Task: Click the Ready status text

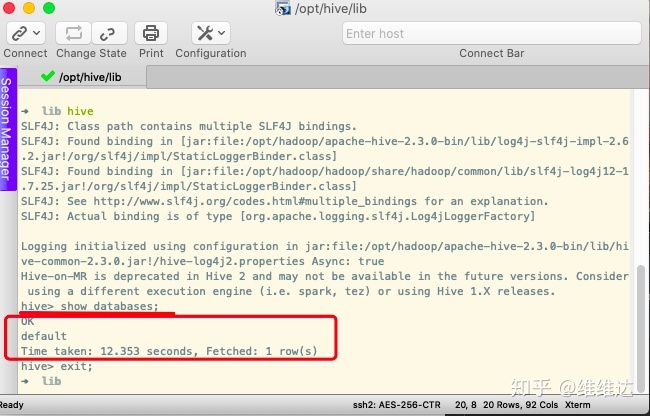Action: [12, 405]
